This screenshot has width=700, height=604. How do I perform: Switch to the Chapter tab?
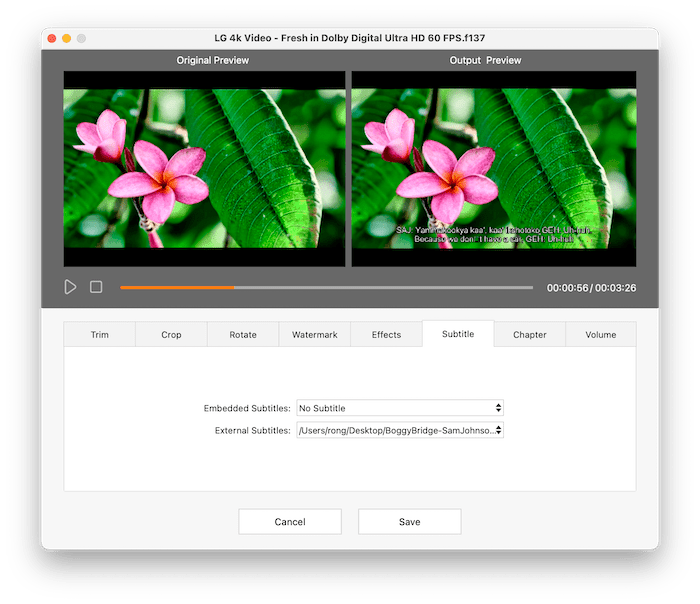[529, 335]
